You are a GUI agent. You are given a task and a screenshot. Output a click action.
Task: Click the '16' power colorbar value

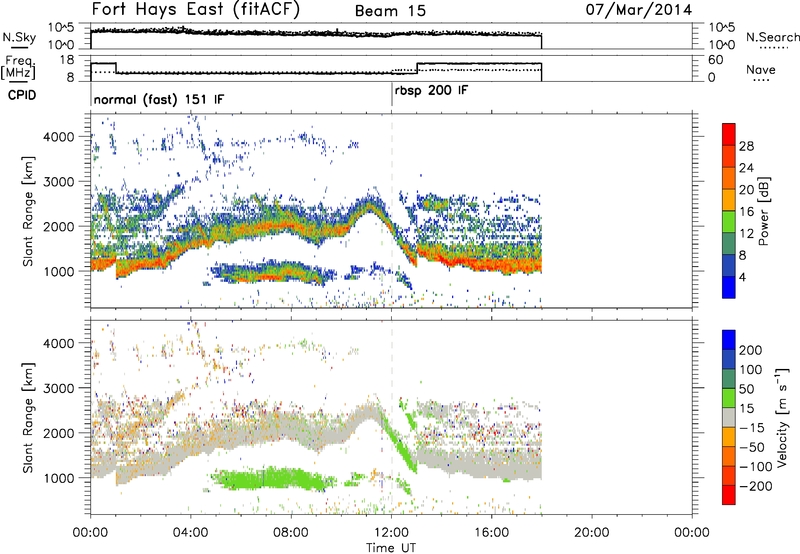746,212
